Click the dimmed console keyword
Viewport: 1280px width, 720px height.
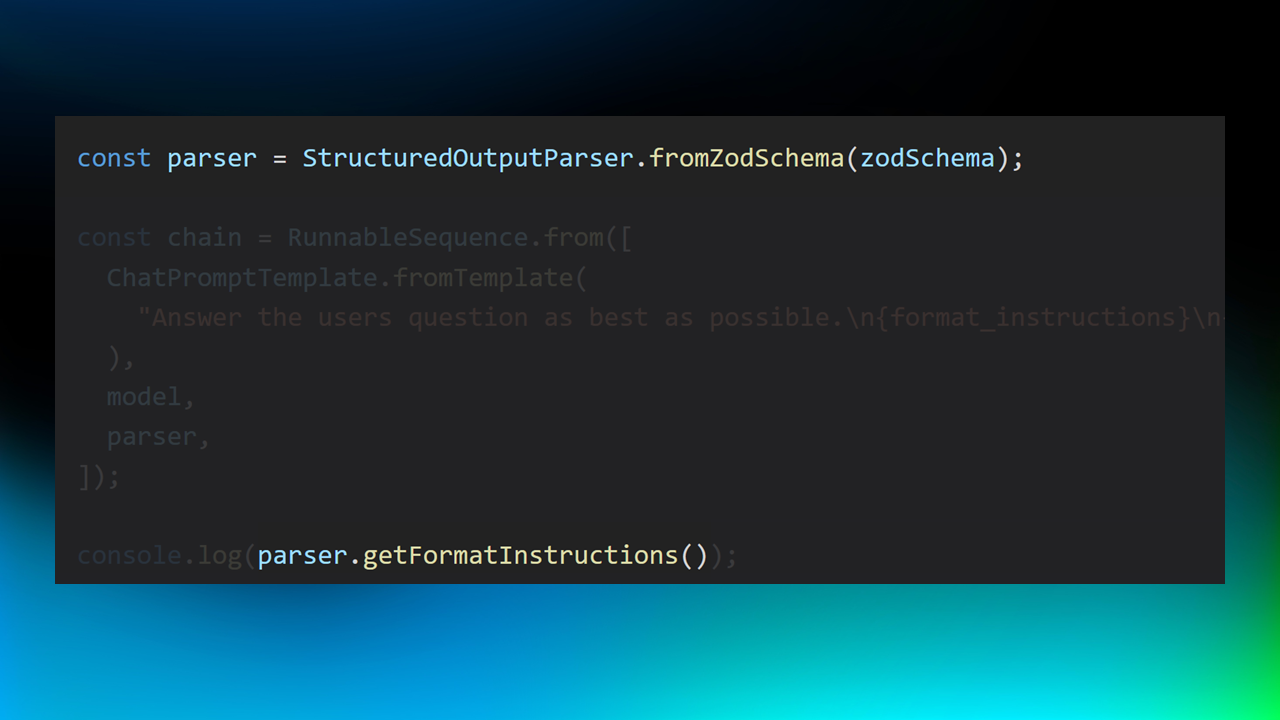(x=129, y=556)
